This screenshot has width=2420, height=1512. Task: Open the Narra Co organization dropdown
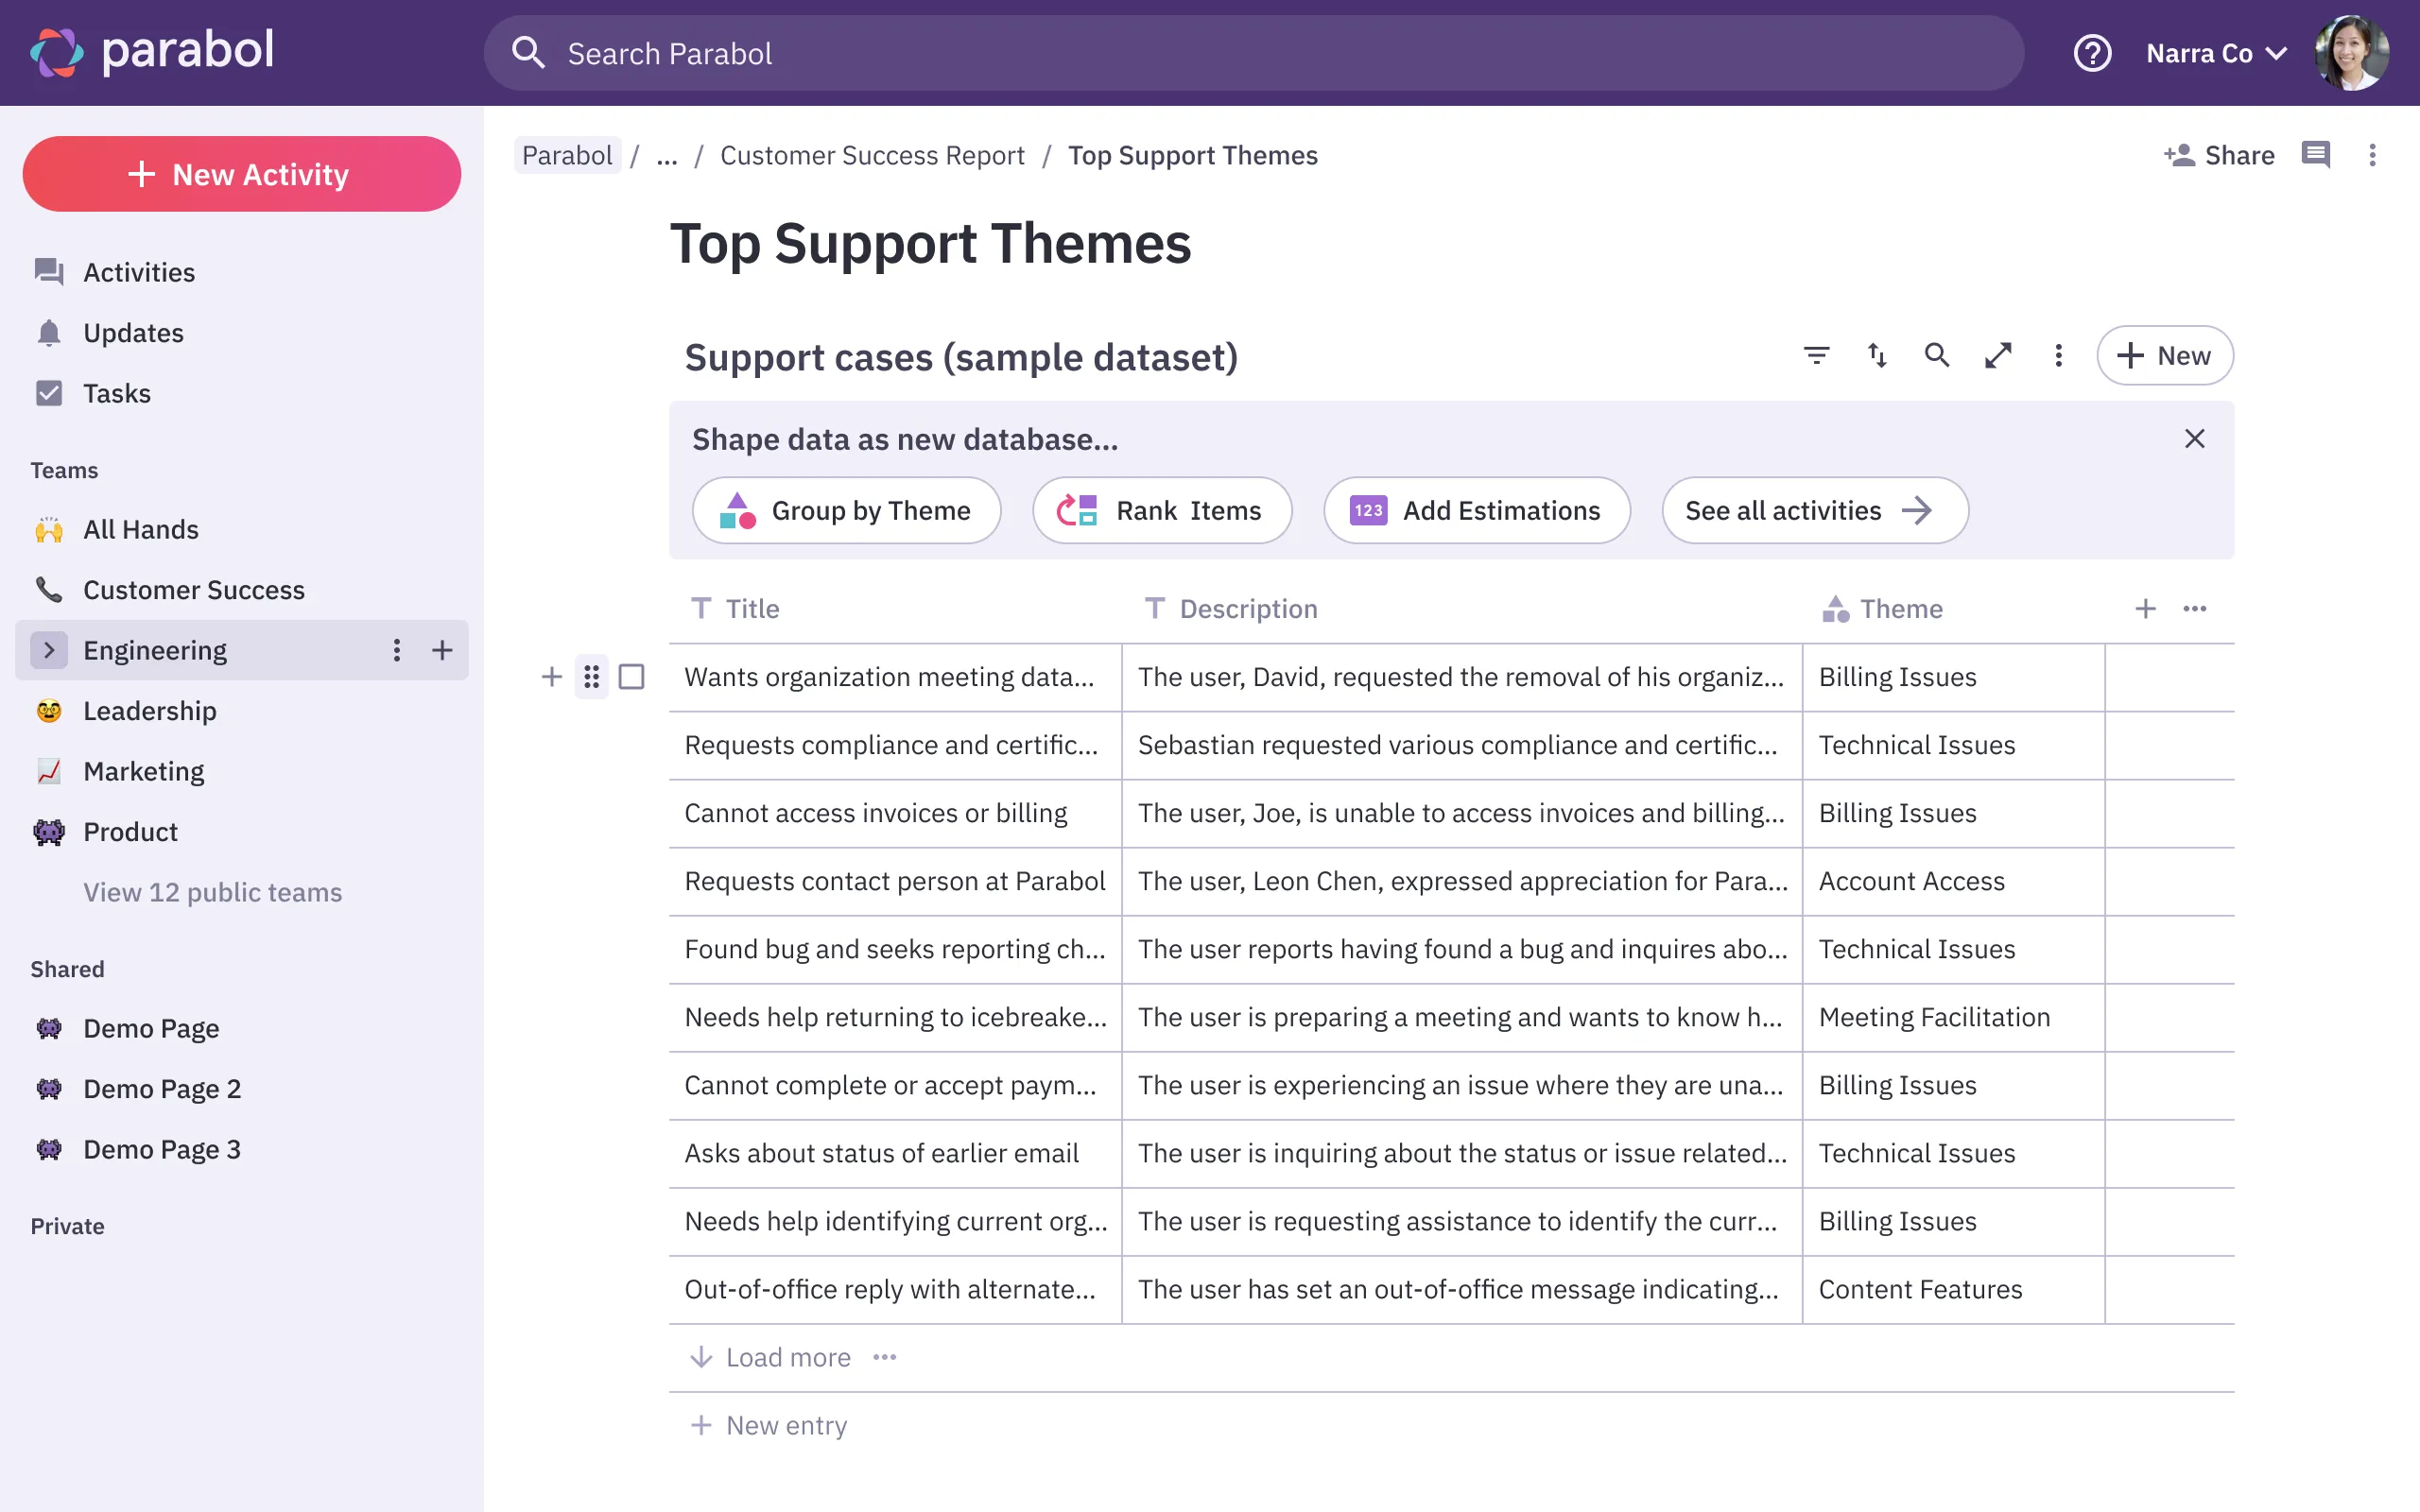2216,53
